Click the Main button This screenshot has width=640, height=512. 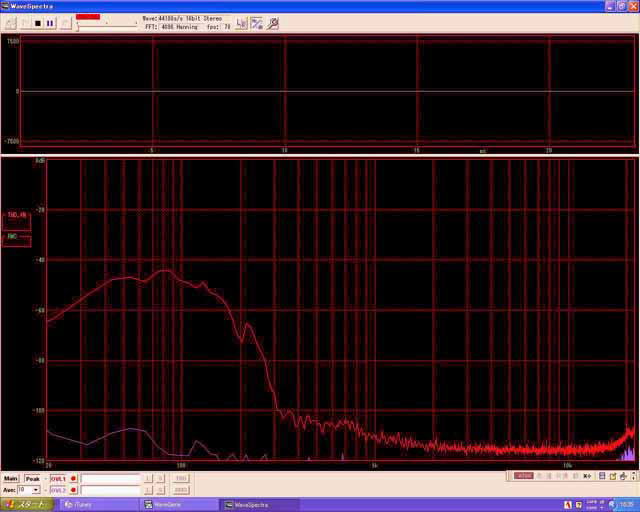(x=11, y=479)
